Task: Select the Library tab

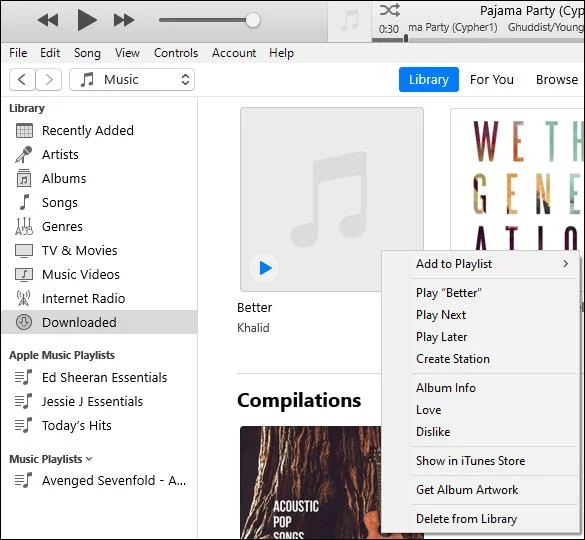Action: pyautogui.click(x=429, y=79)
